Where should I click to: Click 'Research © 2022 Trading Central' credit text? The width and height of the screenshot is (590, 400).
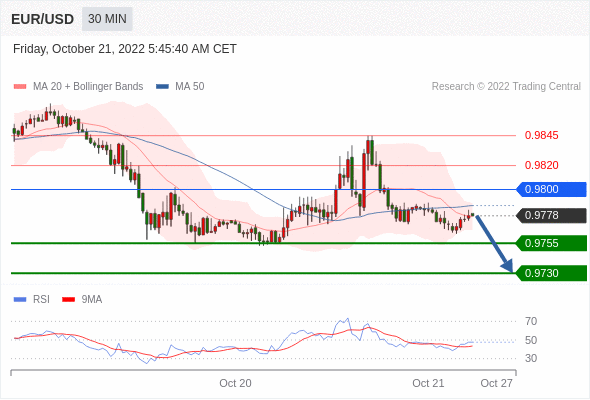(506, 87)
